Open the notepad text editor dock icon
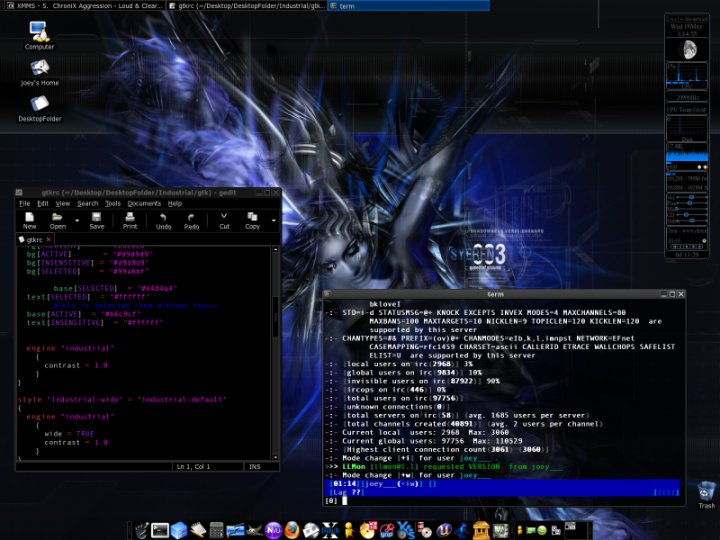Image resolution: width=720 pixels, height=540 pixels. (x=198, y=530)
